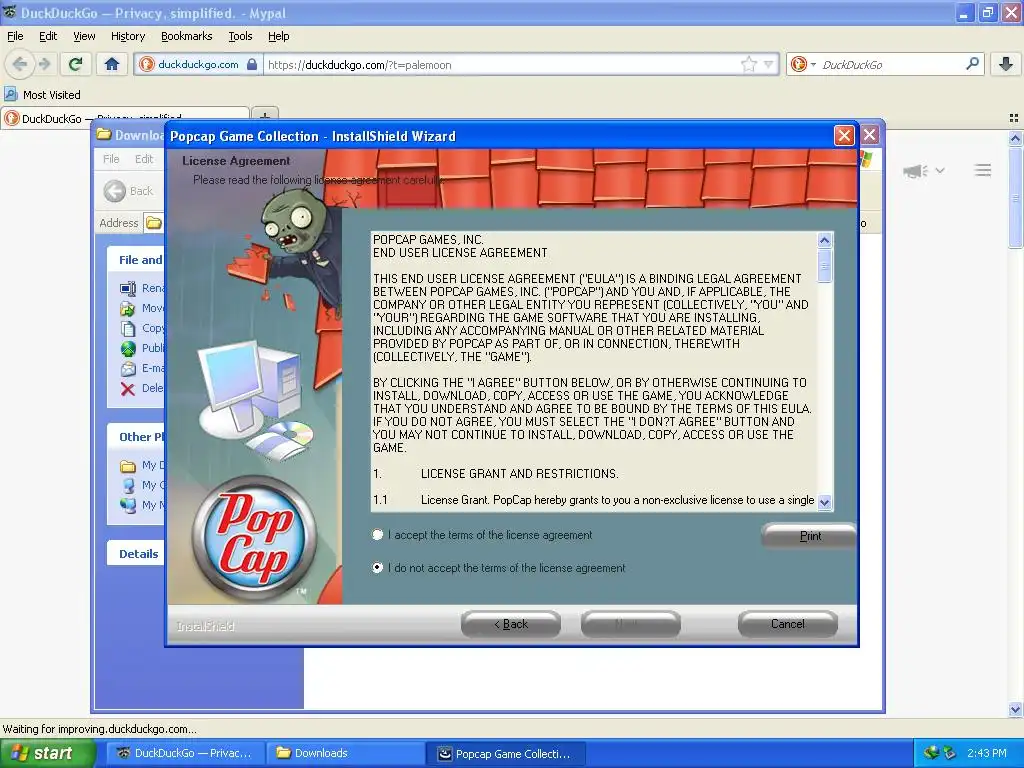Open the Edit menu in Mypal
This screenshot has width=1024, height=768.
(48, 36)
